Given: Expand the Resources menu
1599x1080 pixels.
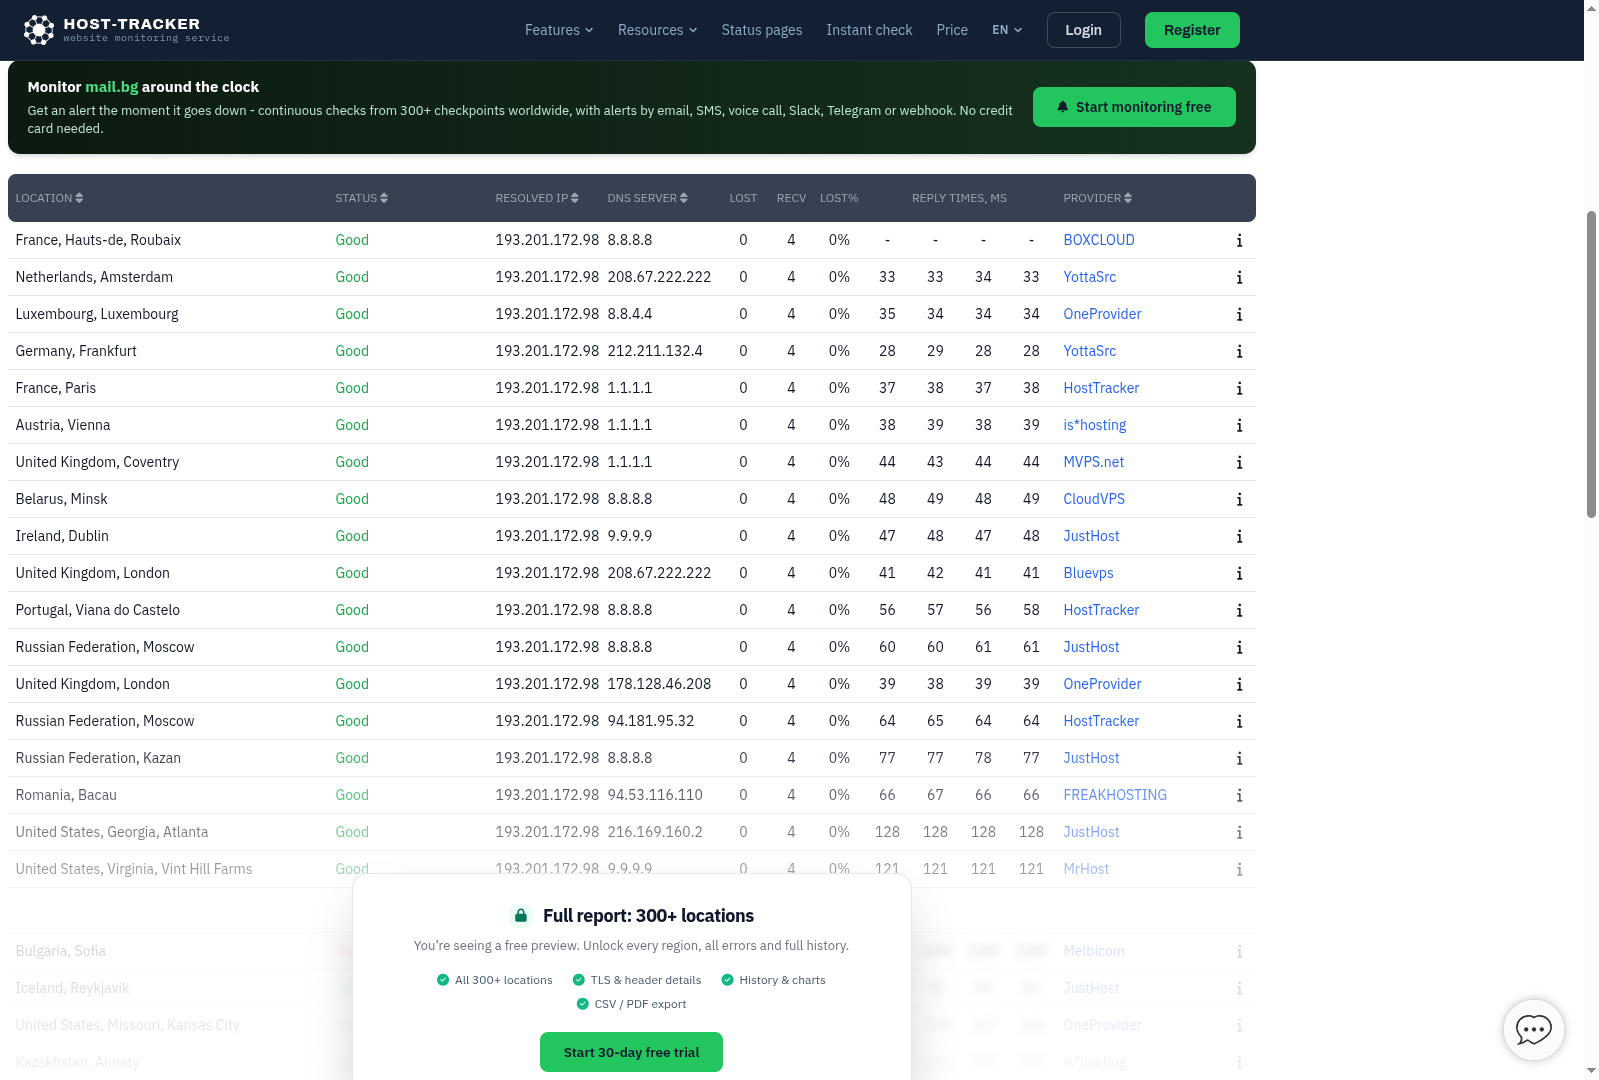Looking at the screenshot, I should coord(657,30).
